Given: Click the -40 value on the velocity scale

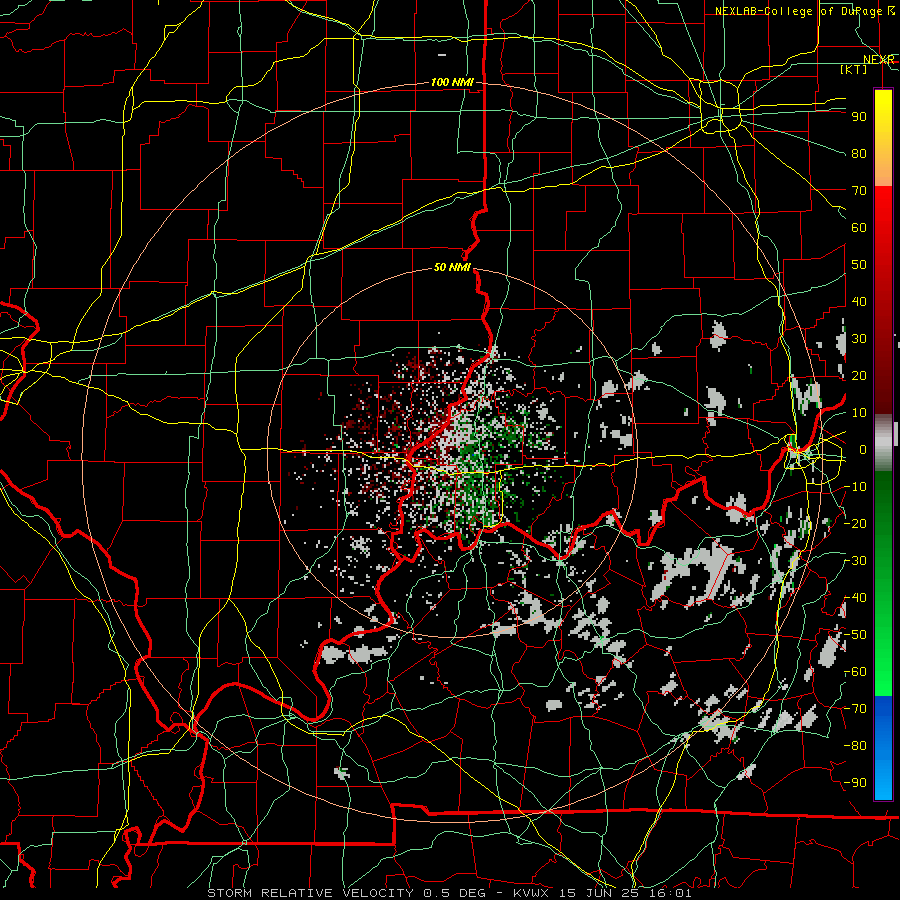Looking at the screenshot, I should pos(855,598).
